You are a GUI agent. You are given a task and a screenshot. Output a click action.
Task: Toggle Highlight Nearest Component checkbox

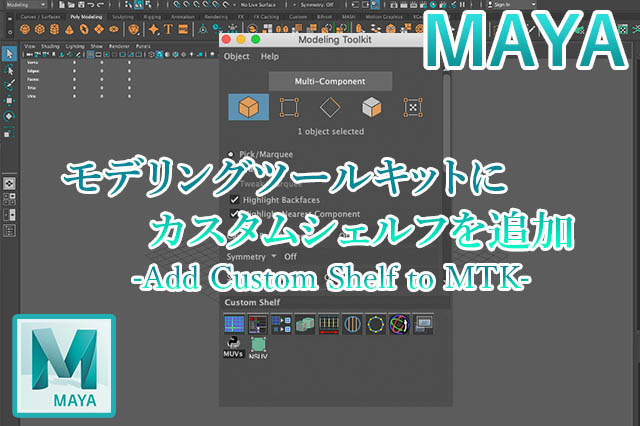click(234, 214)
